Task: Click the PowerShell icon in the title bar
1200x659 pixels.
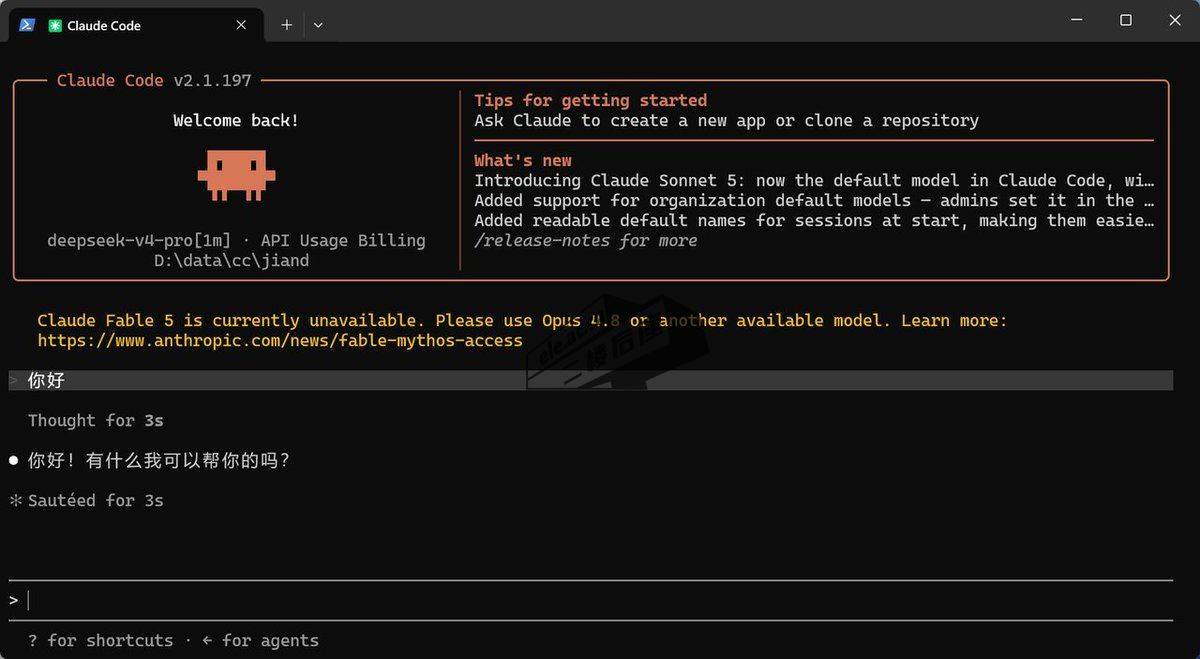Action: coord(27,25)
